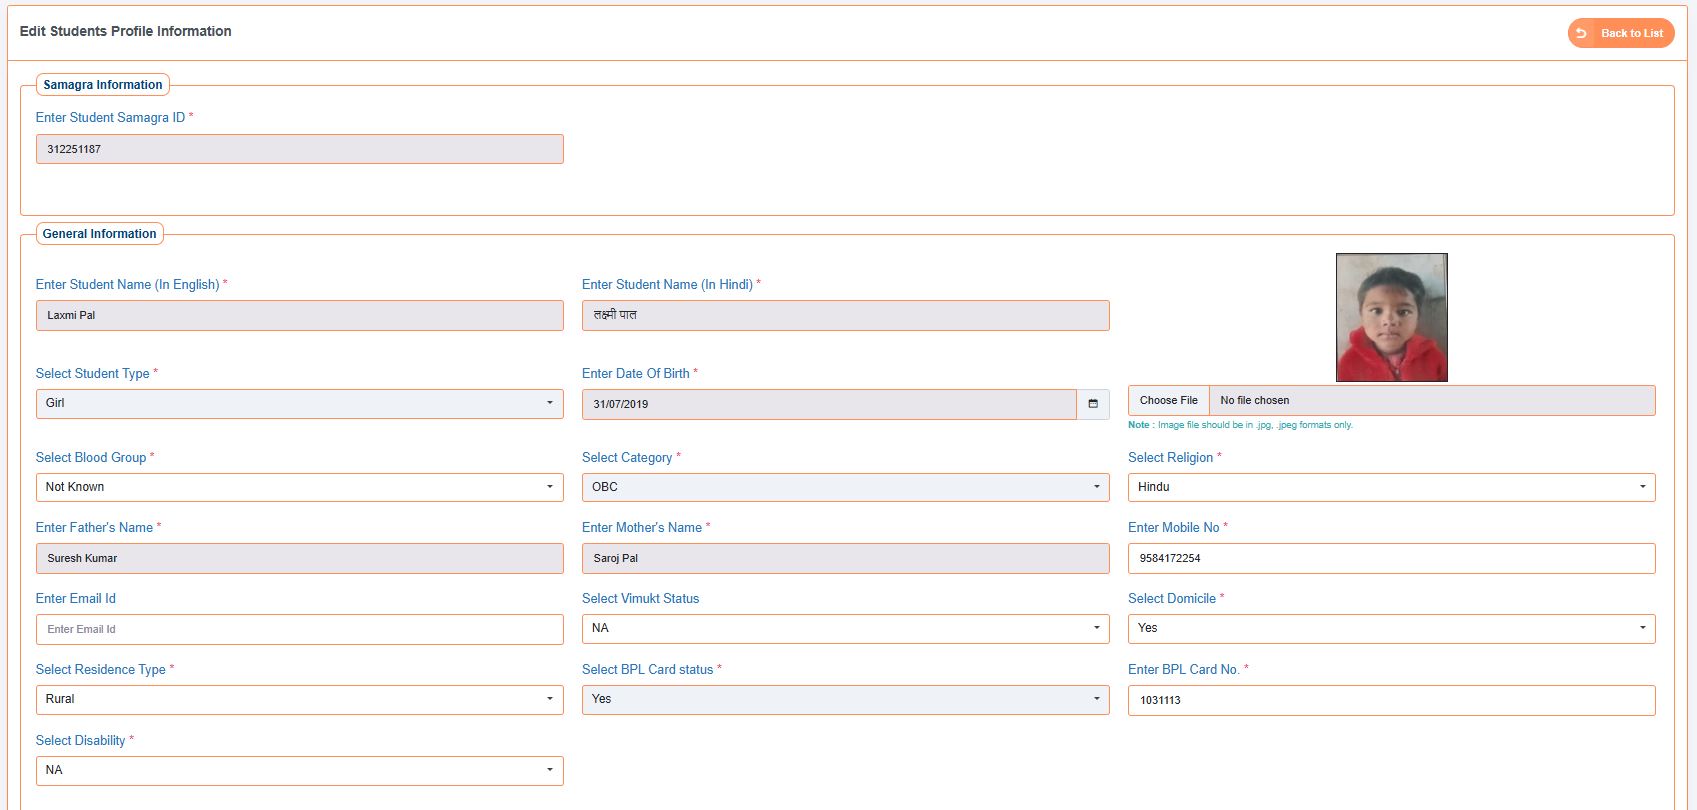Screen dimensions: 1697x810
Task: Expand the Vimukt Status dropdown
Action: click(845, 628)
